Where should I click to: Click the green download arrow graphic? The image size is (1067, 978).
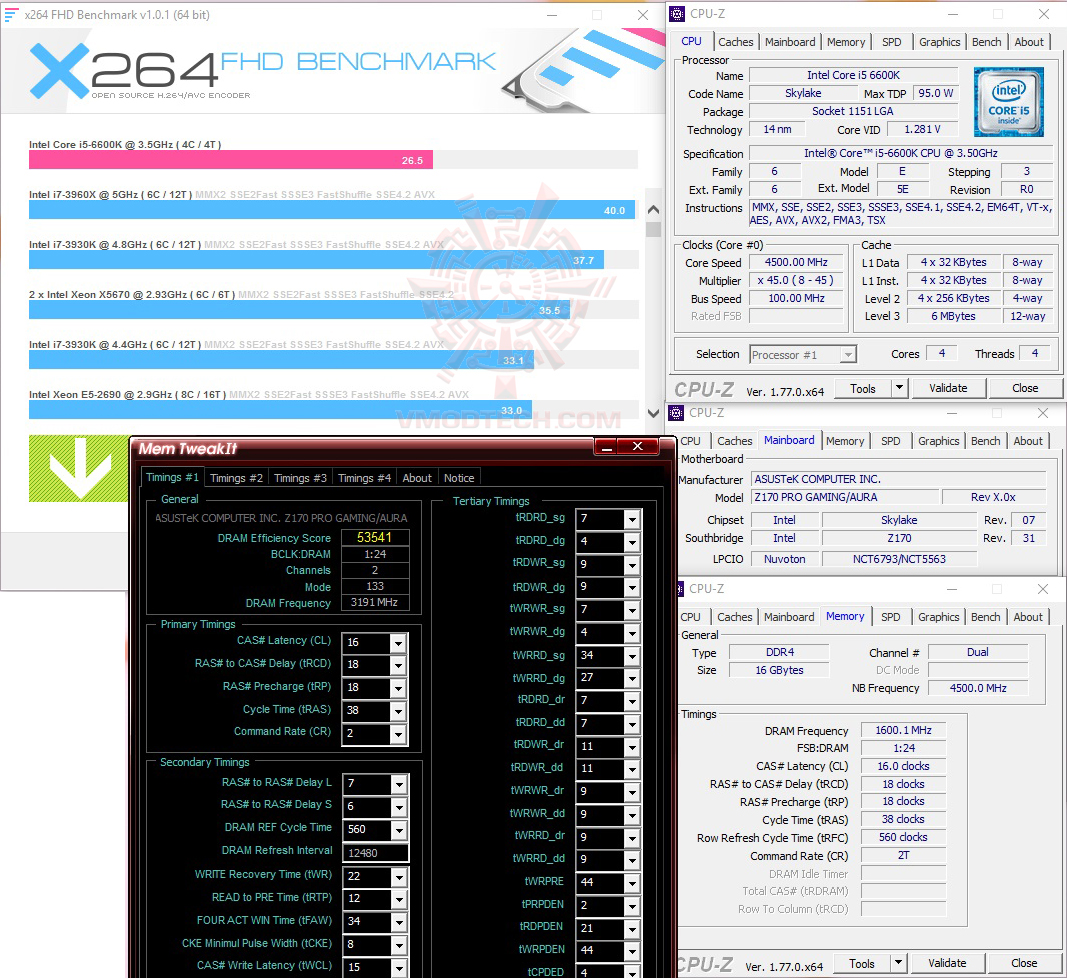point(77,470)
